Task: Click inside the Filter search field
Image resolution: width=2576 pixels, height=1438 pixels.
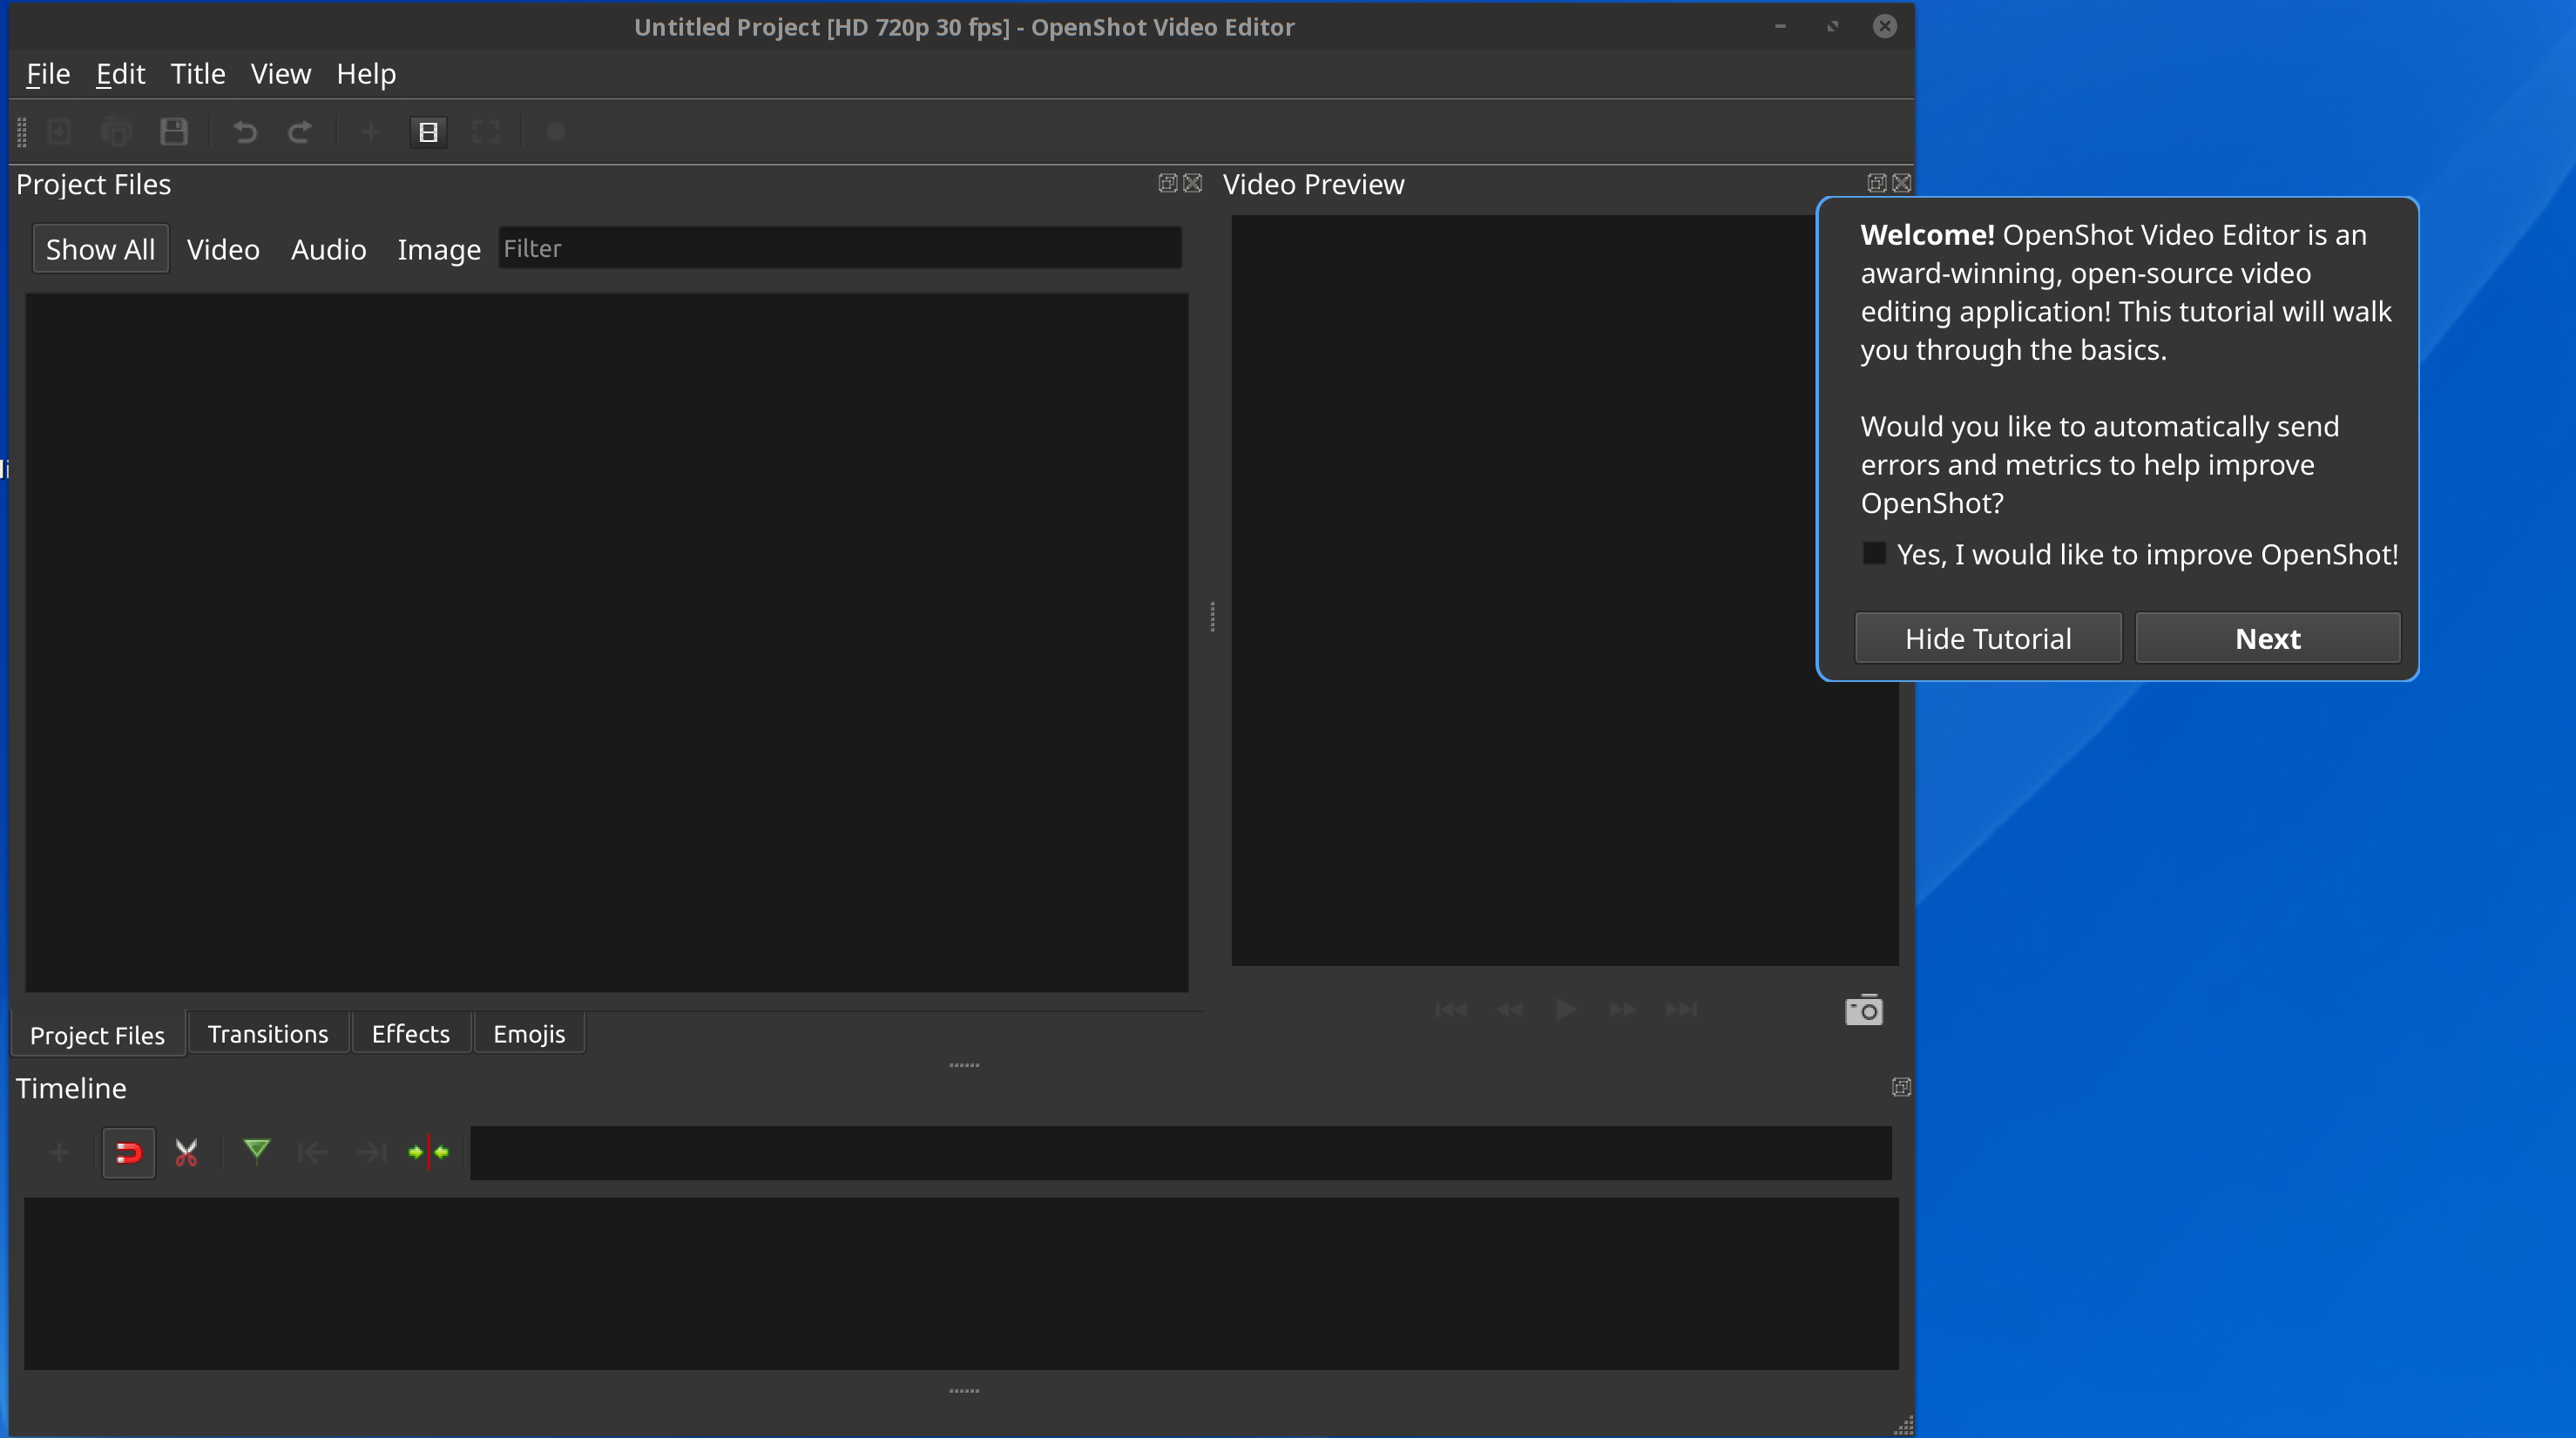Action: click(840, 248)
